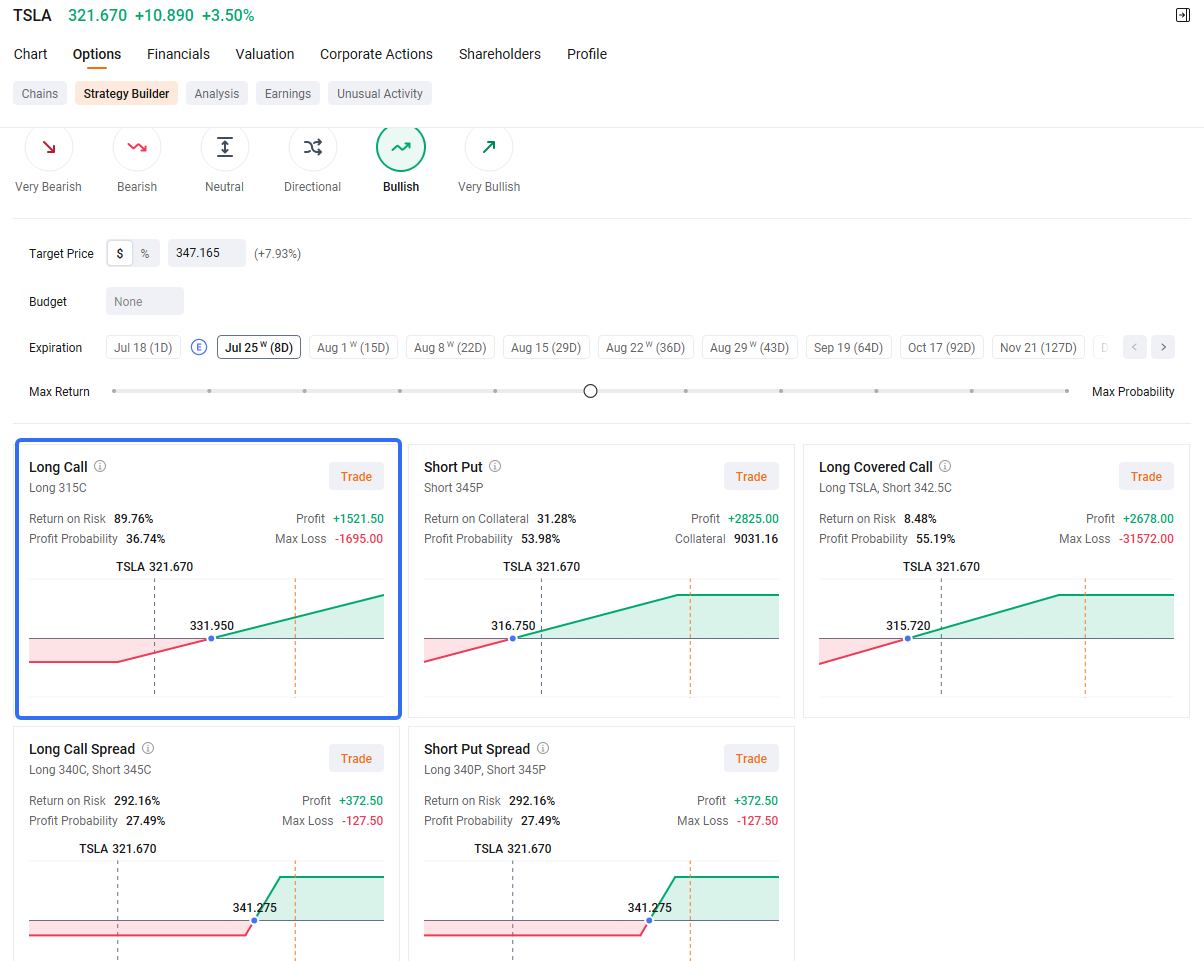The width and height of the screenshot is (1204, 961).
Task: Click the Max Return/Probability slider handle
Action: [x=590, y=391]
